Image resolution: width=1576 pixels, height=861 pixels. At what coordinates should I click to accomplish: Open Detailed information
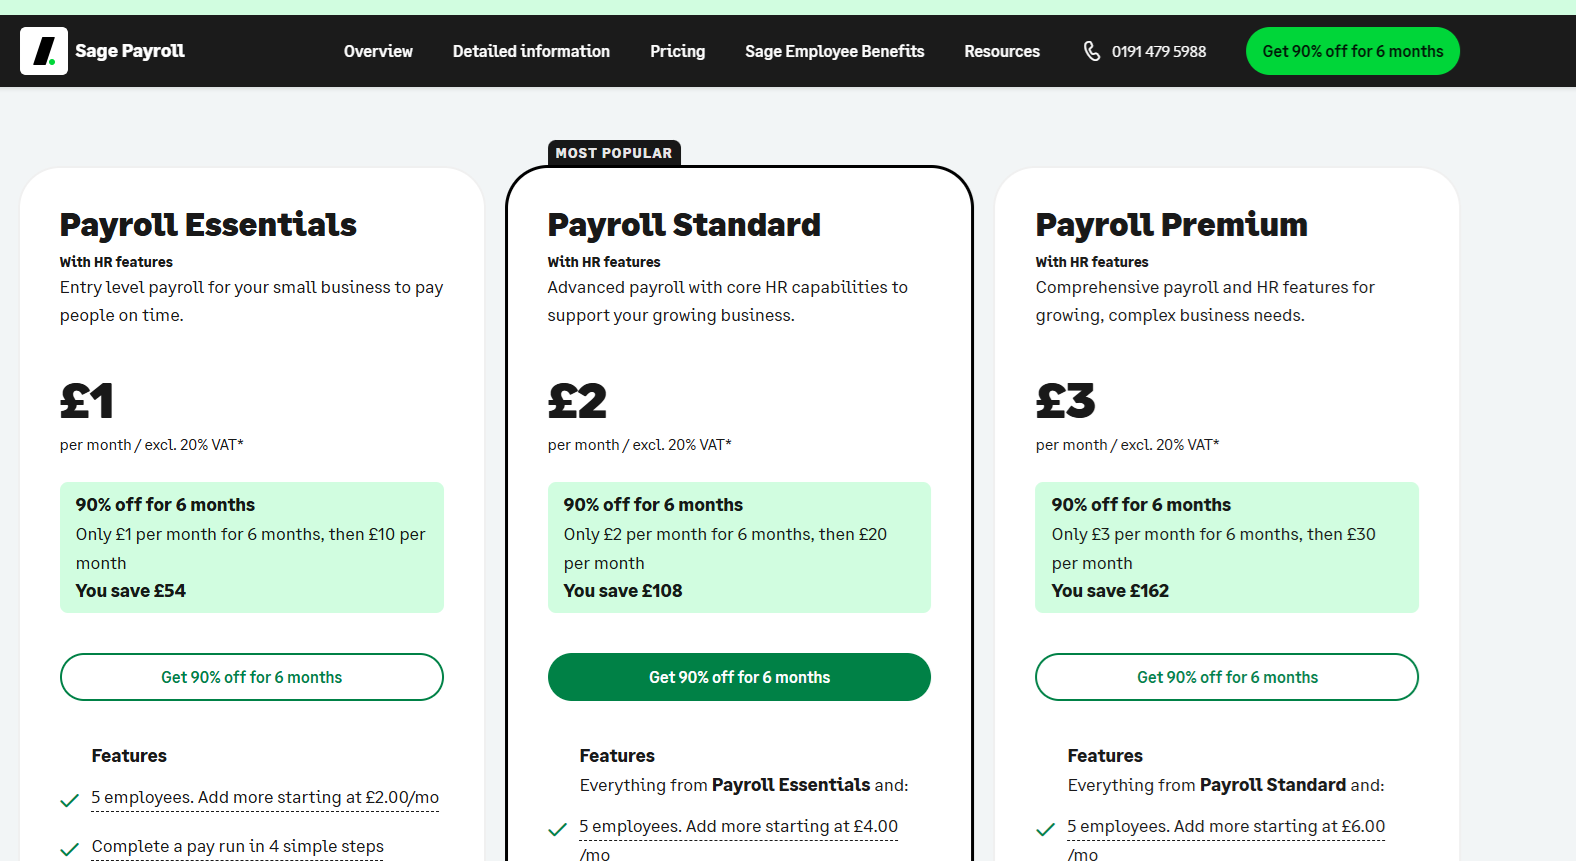[x=531, y=51]
